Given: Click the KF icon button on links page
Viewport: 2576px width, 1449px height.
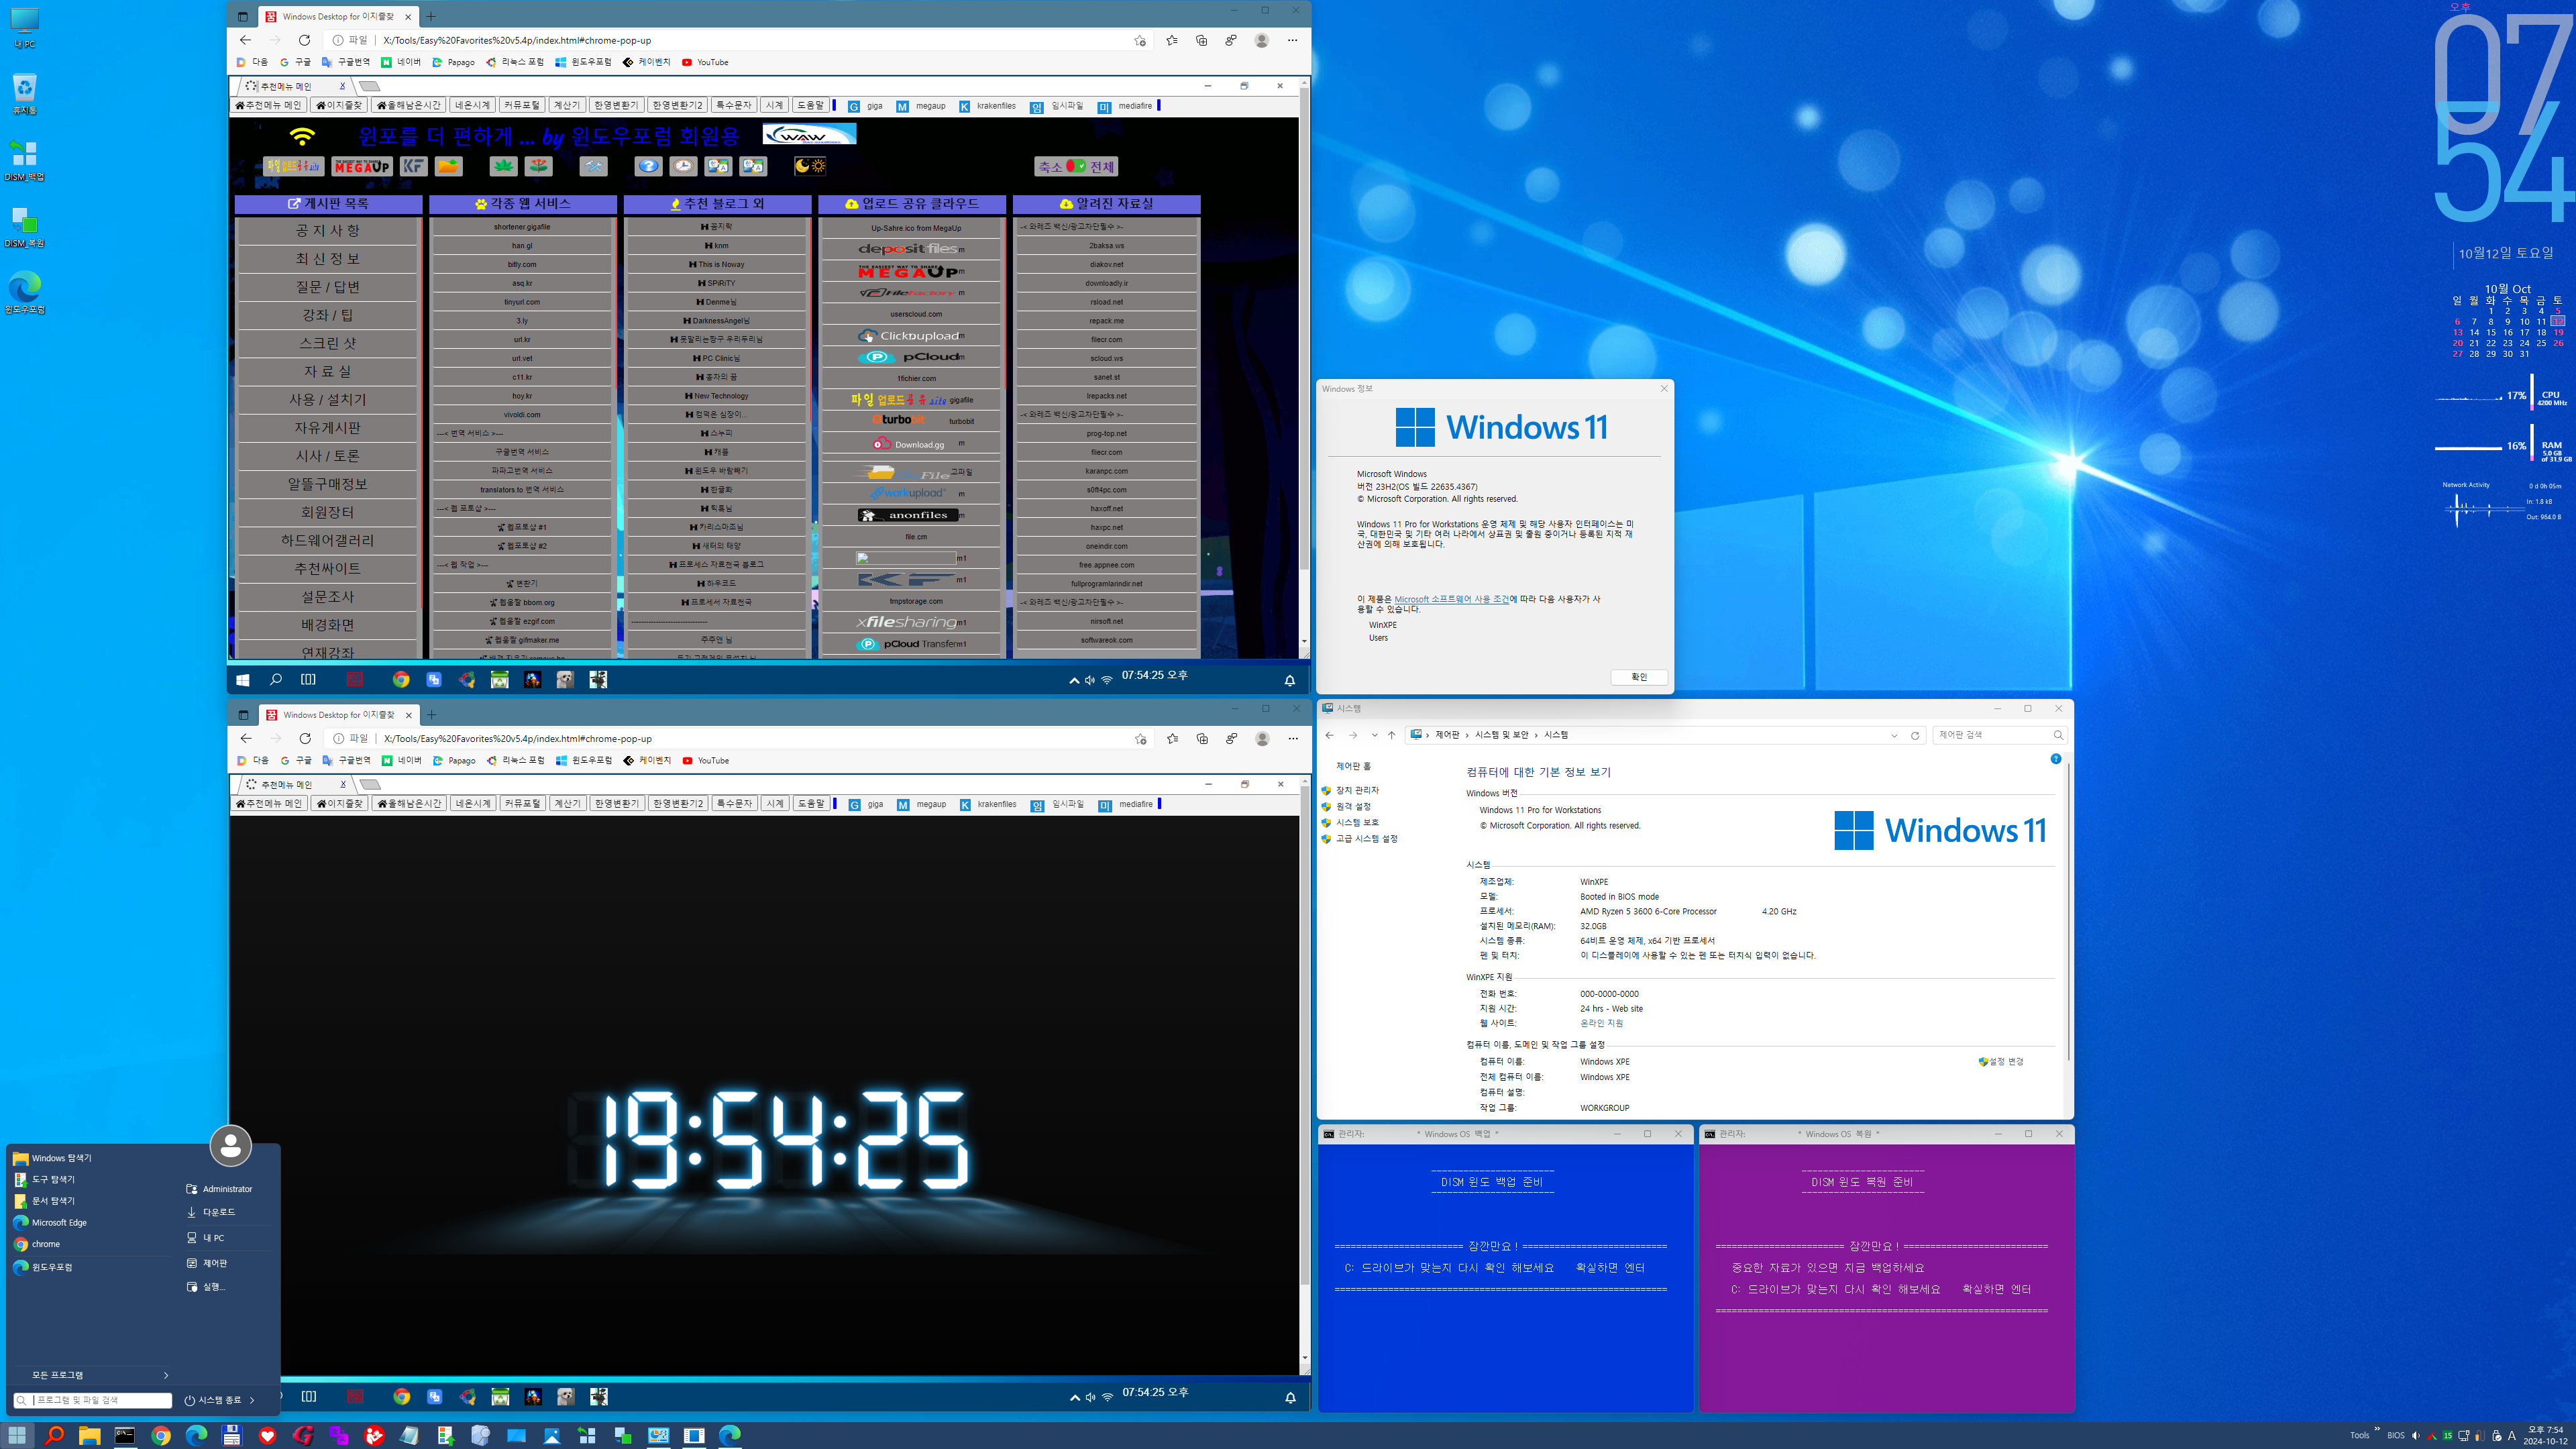Looking at the screenshot, I should [x=413, y=166].
